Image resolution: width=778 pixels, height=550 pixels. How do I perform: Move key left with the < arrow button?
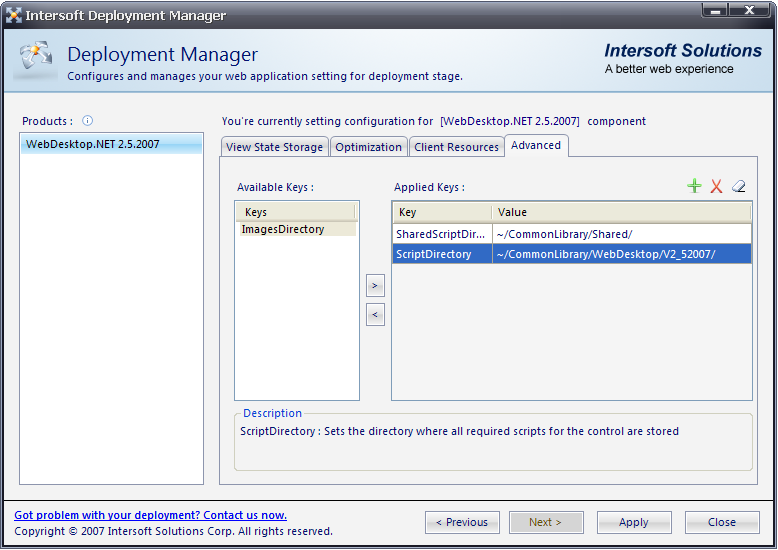(x=375, y=315)
